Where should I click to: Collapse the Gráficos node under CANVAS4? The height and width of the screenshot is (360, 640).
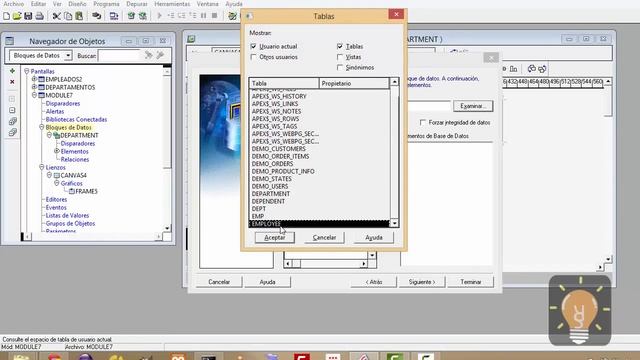point(57,183)
